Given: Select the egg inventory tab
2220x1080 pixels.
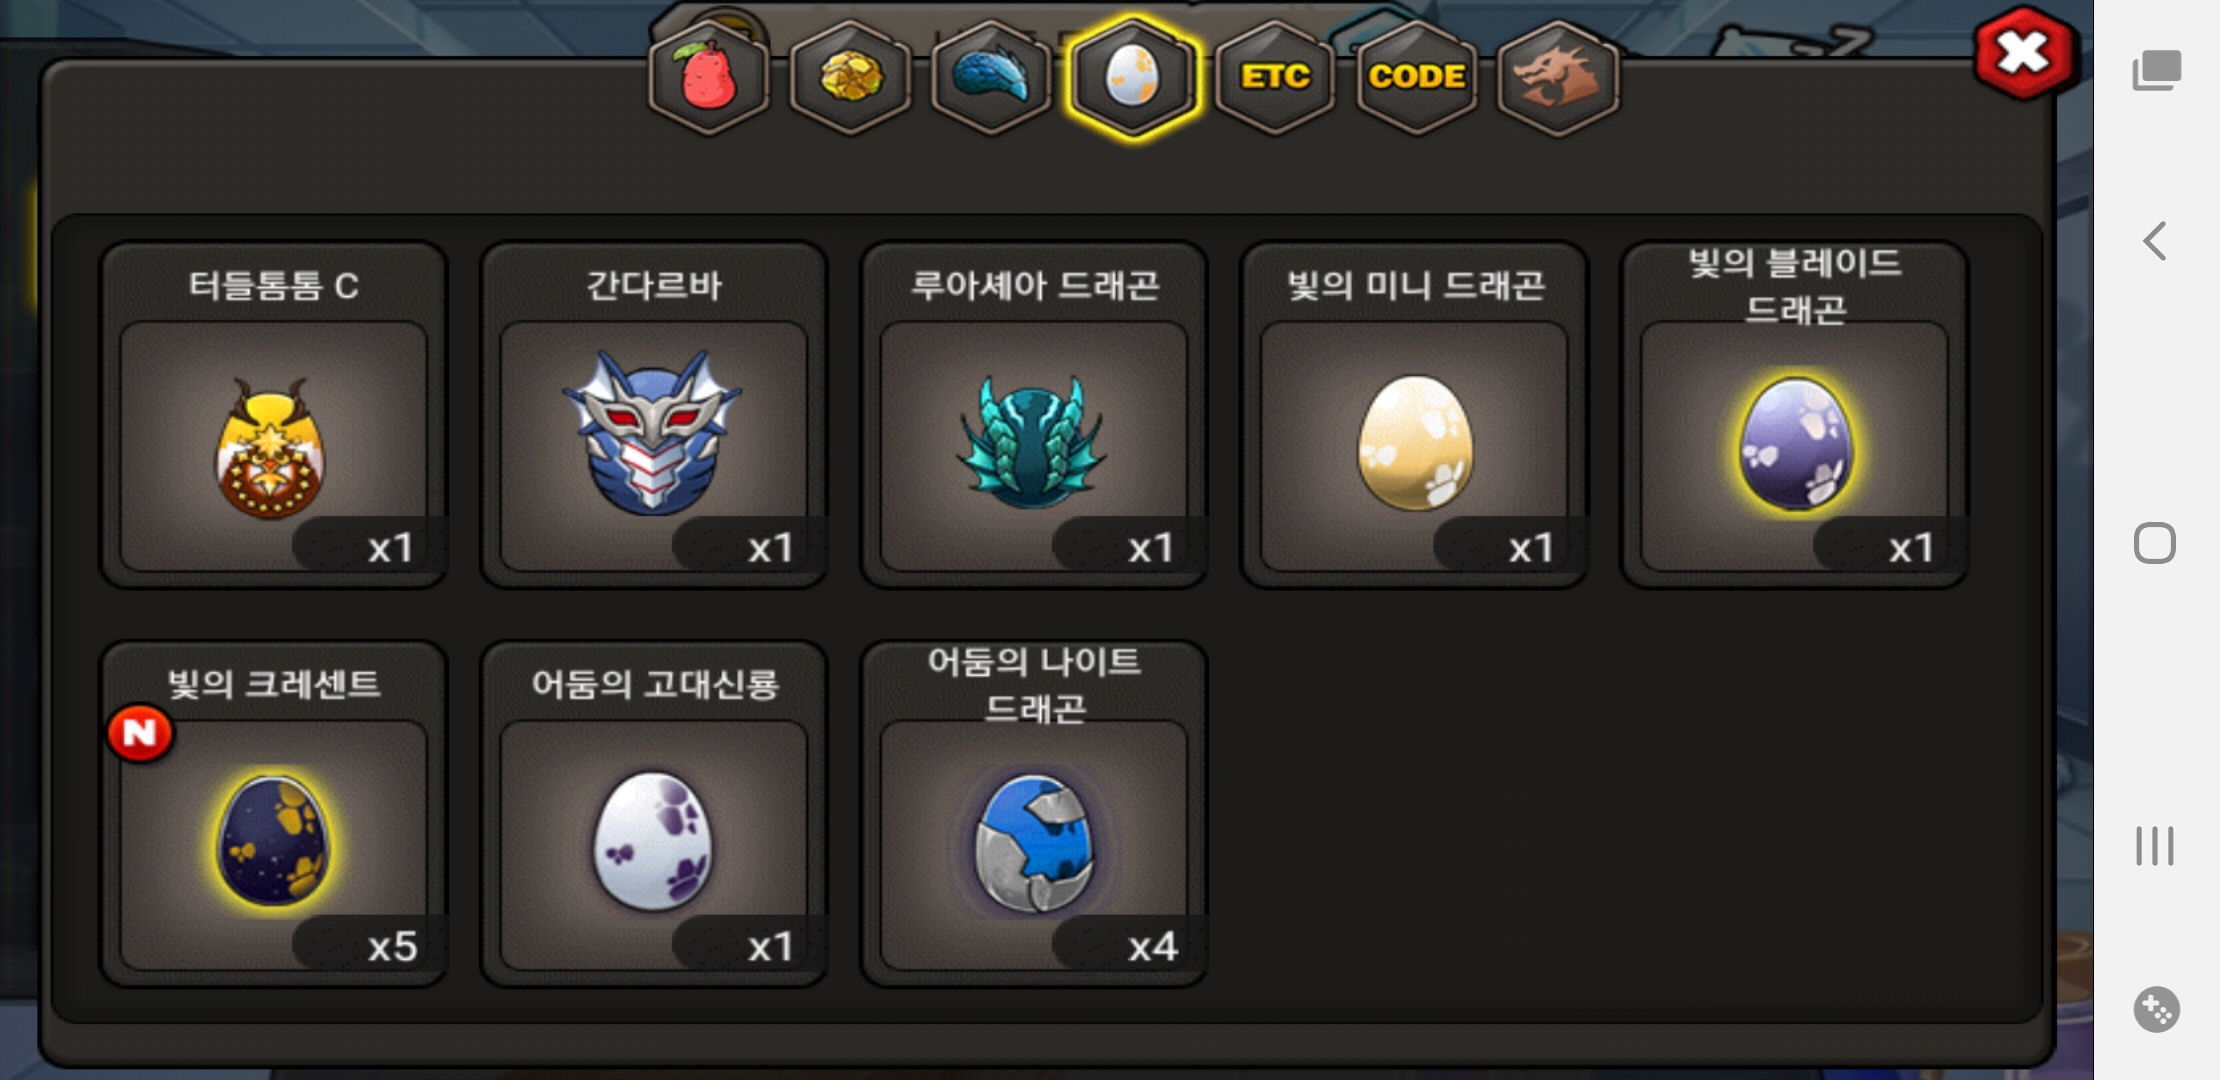Looking at the screenshot, I should tap(1133, 78).
